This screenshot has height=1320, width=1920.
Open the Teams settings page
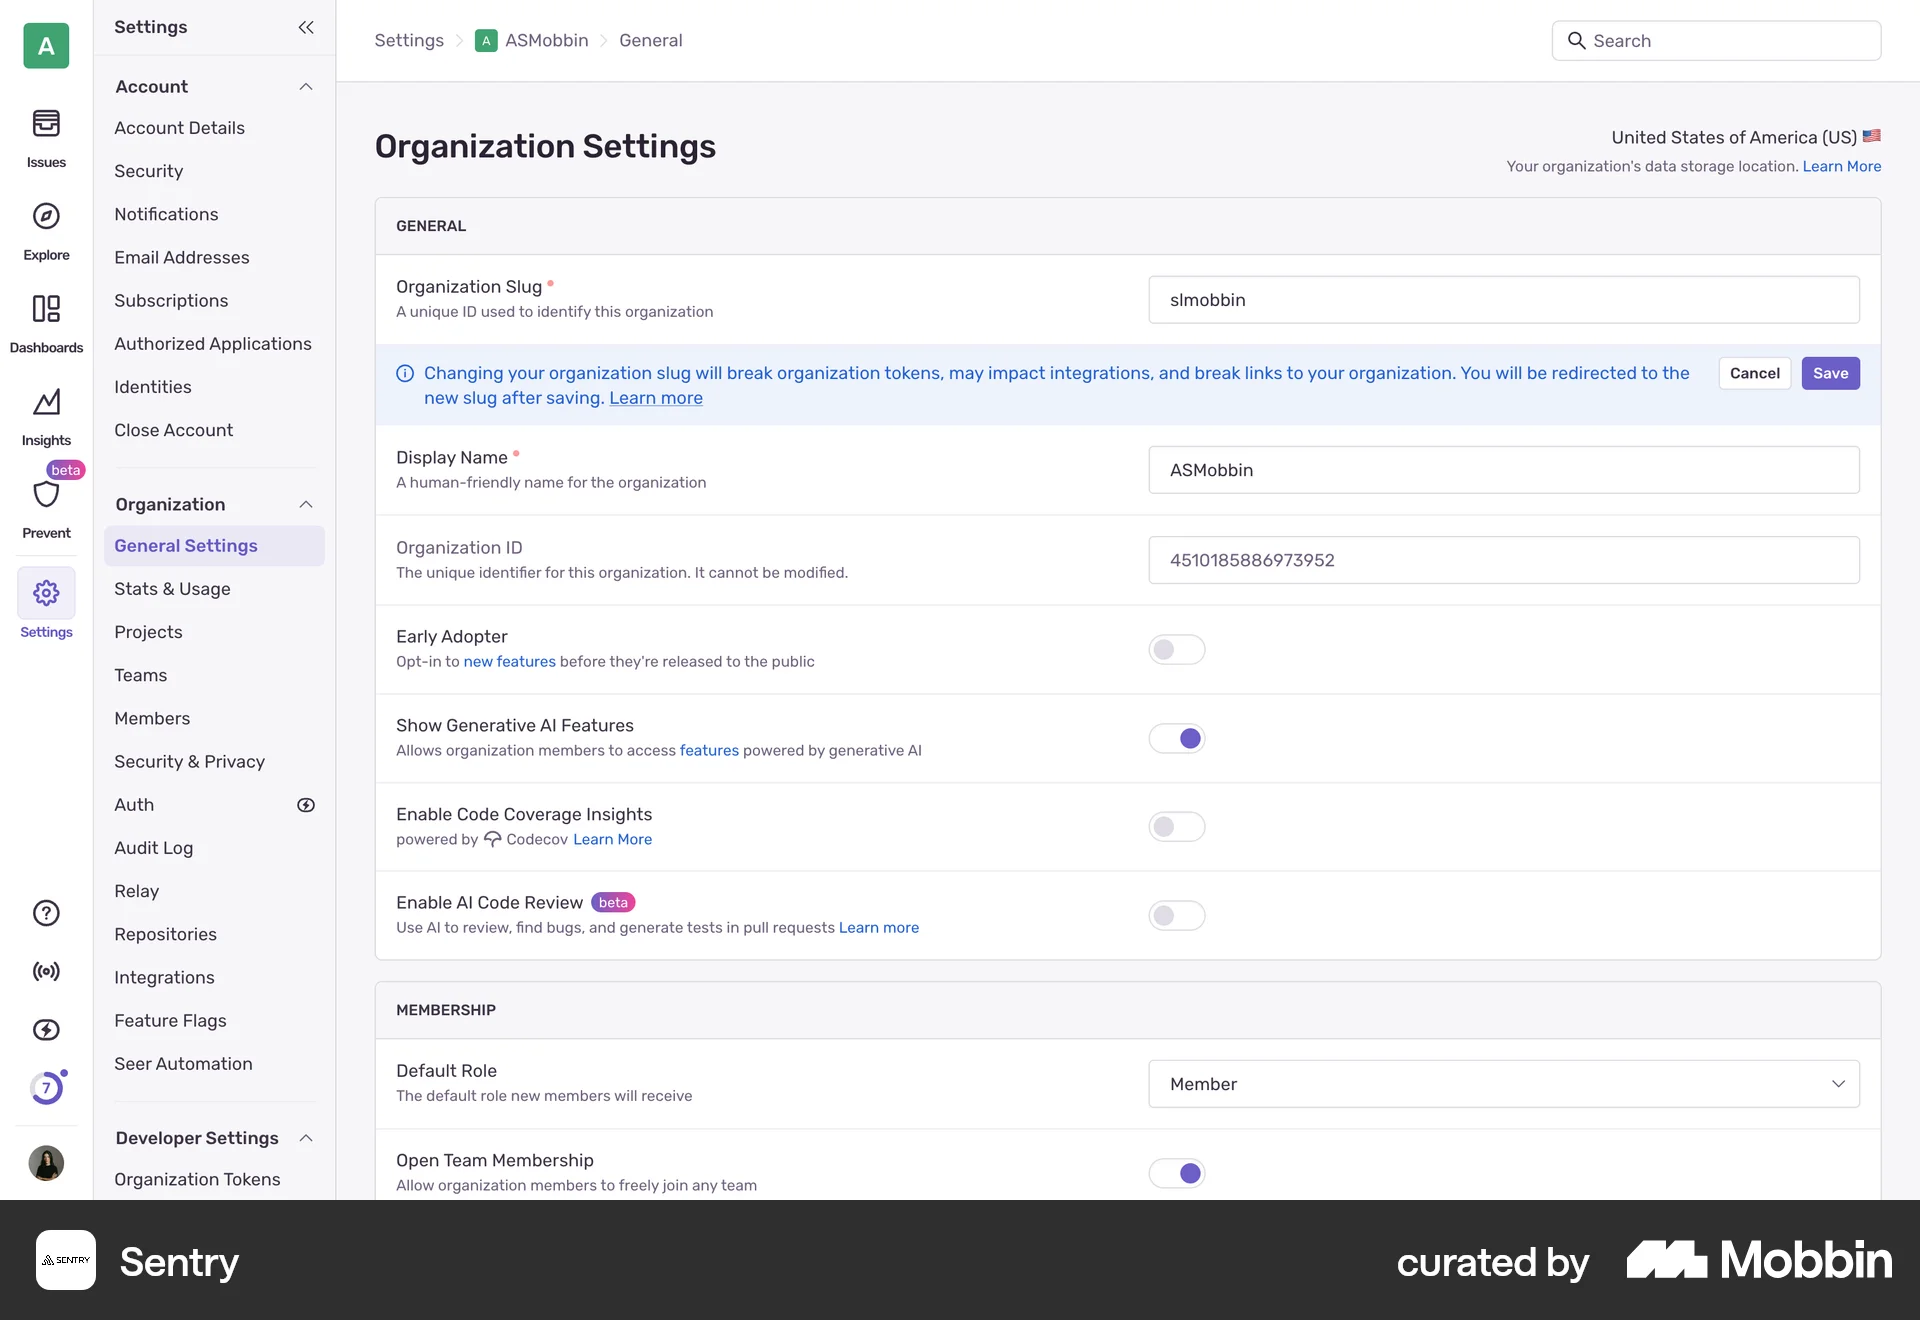(140, 675)
